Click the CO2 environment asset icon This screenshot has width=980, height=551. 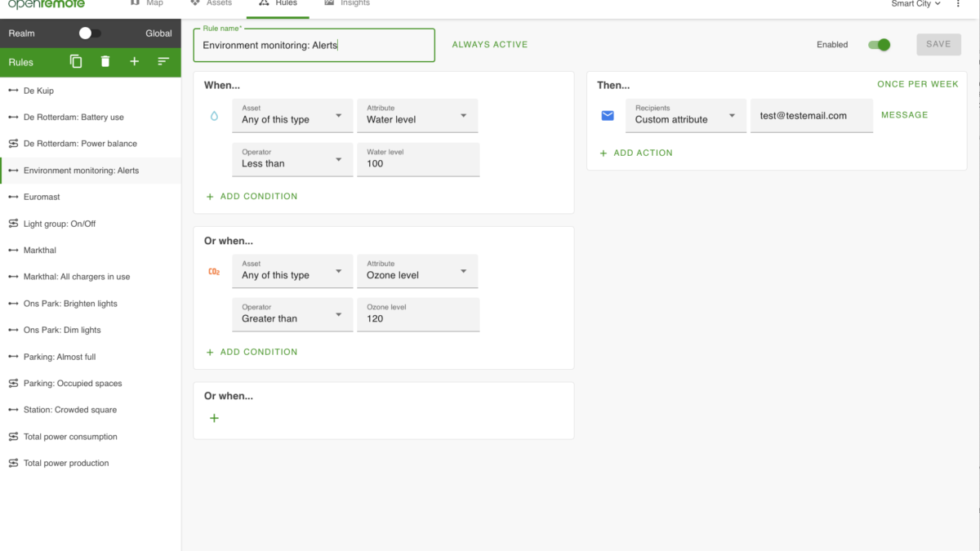214,272
